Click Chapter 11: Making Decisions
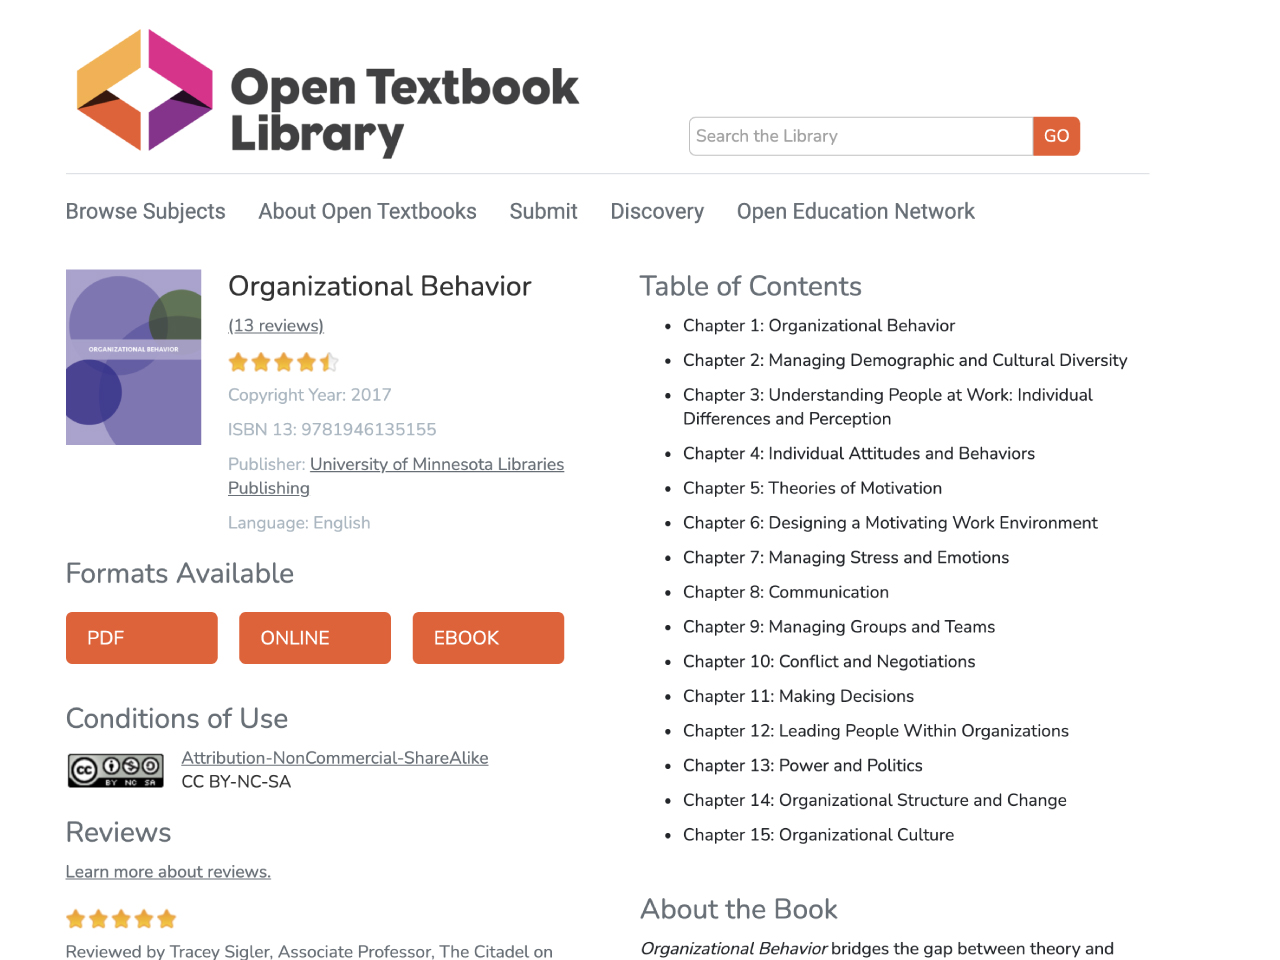Screen dimensions: 1280x960 point(798,696)
